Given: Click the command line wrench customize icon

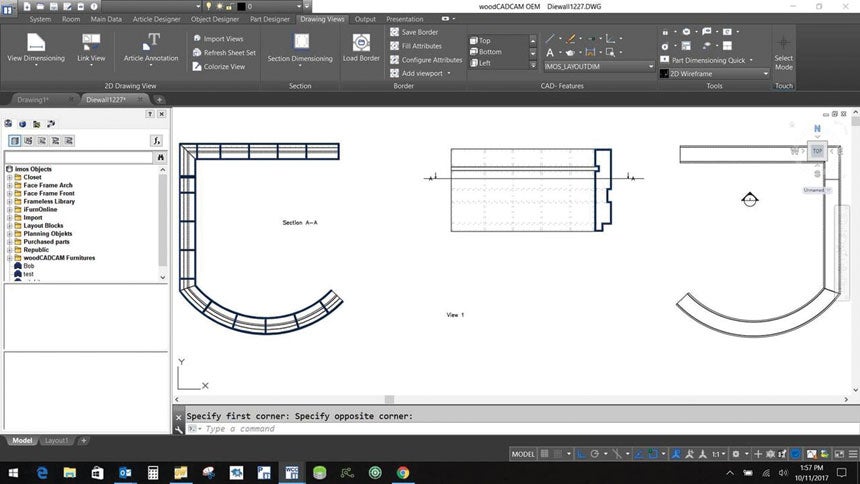Looking at the screenshot, I should [178, 430].
